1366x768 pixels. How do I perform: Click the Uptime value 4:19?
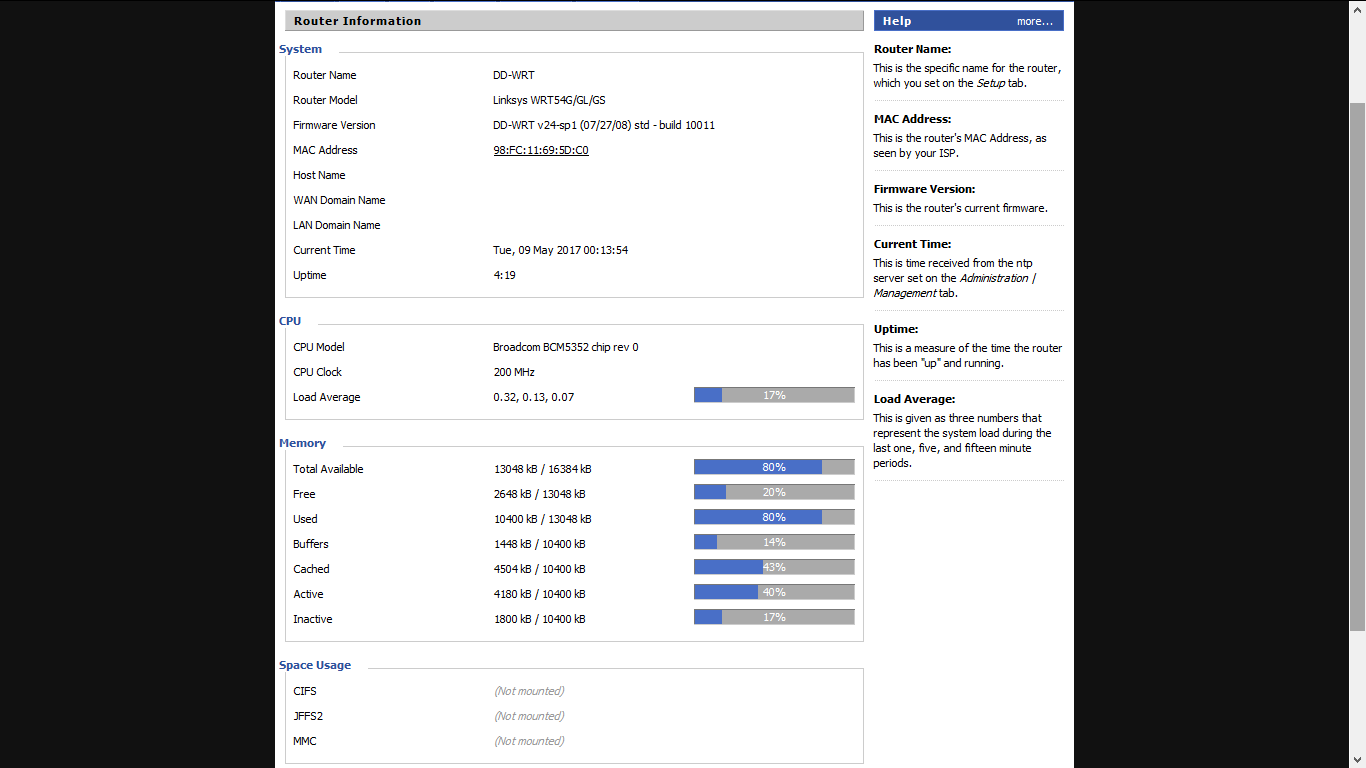pos(504,275)
